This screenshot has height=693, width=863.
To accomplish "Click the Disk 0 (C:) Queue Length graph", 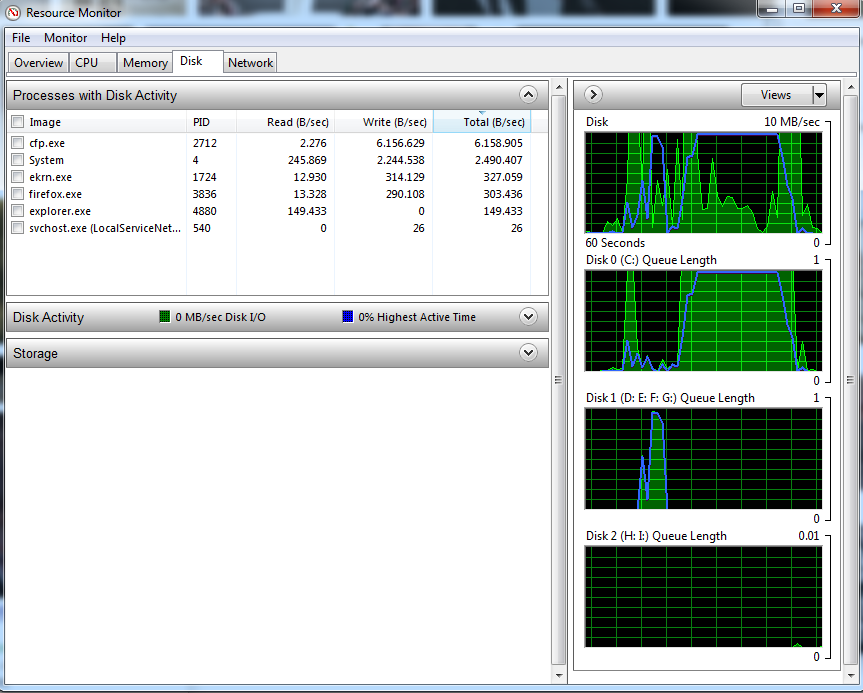I will pos(703,321).
